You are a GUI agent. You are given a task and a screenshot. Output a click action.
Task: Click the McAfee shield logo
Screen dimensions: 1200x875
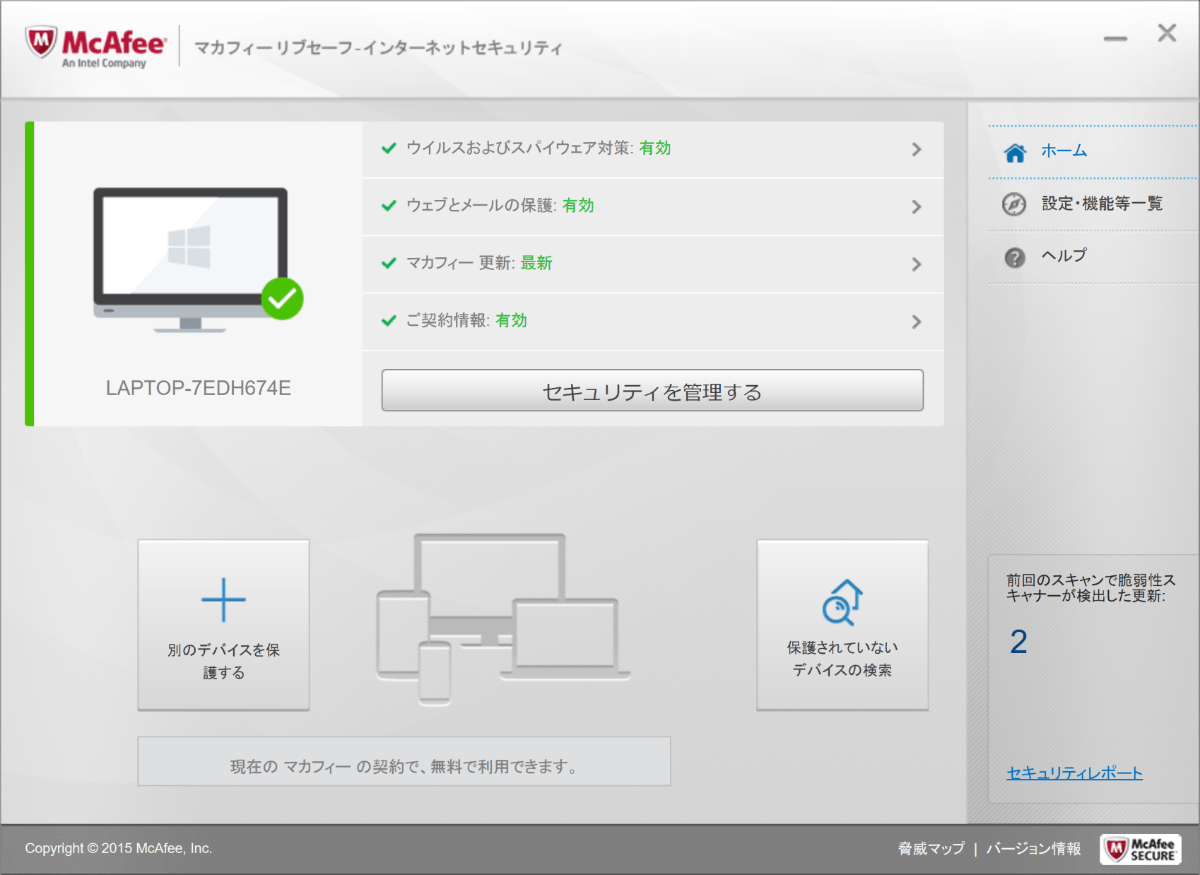point(42,46)
